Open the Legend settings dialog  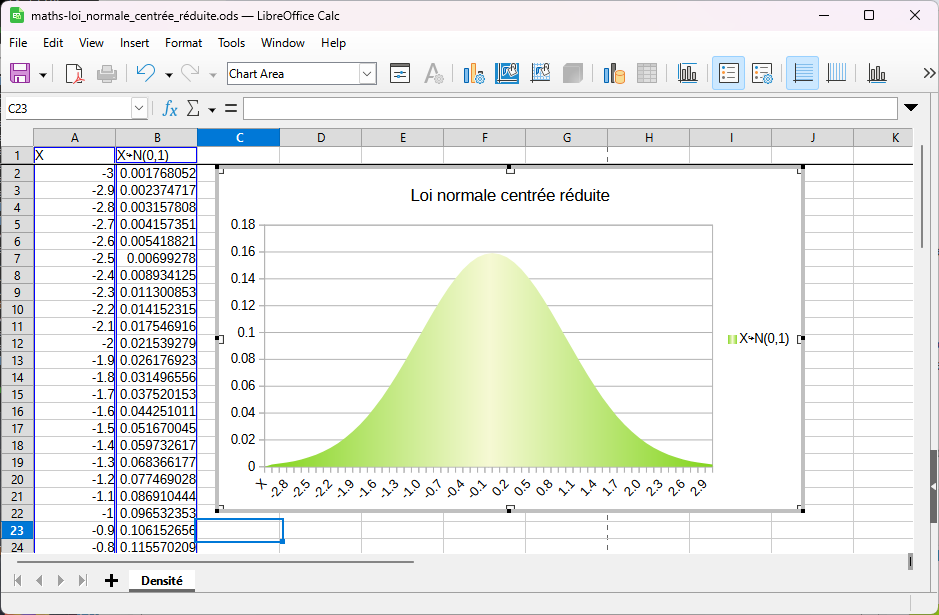762,74
